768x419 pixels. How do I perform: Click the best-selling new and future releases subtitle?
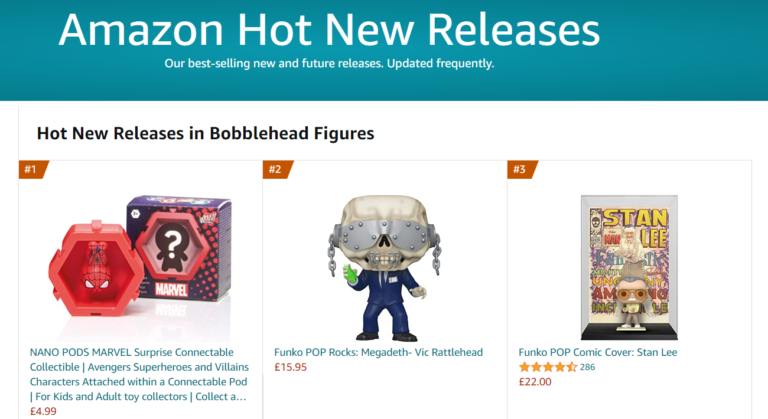(x=329, y=64)
